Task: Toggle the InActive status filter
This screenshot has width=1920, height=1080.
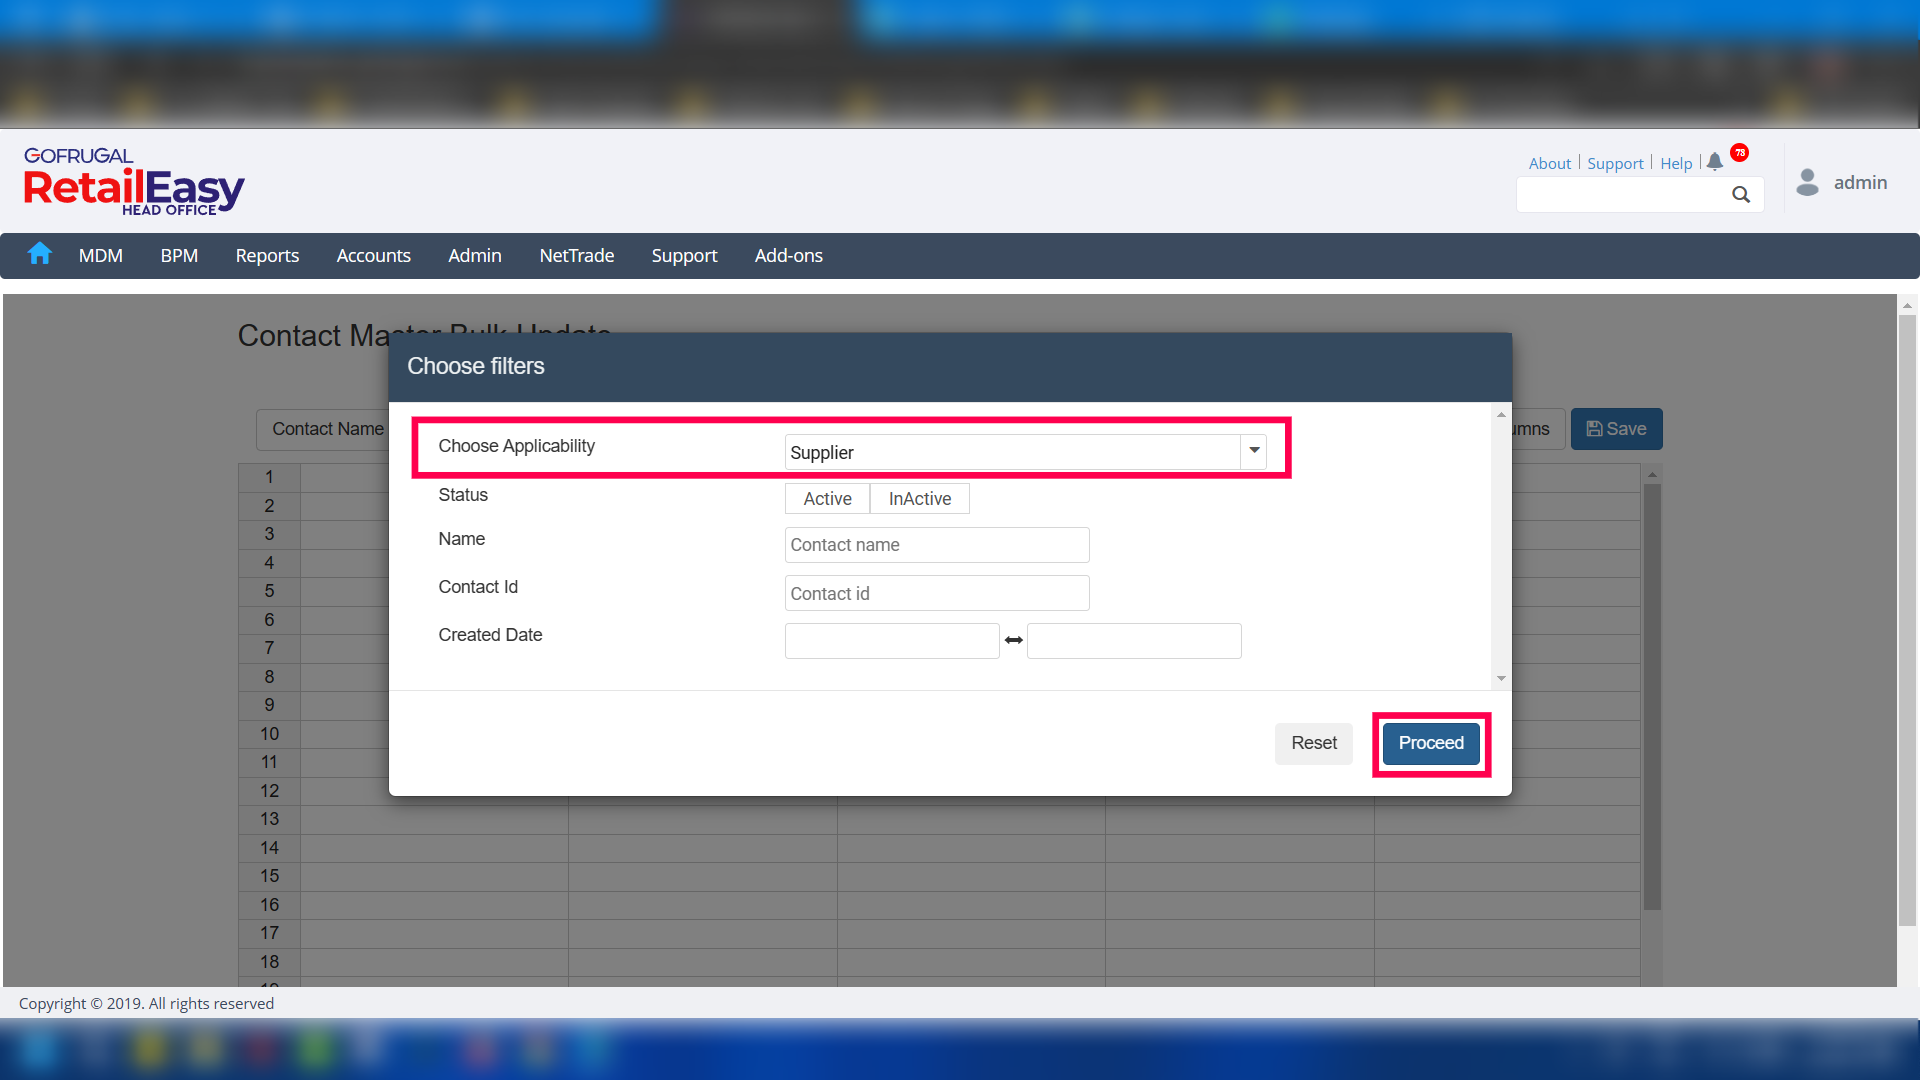Action: click(919, 498)
